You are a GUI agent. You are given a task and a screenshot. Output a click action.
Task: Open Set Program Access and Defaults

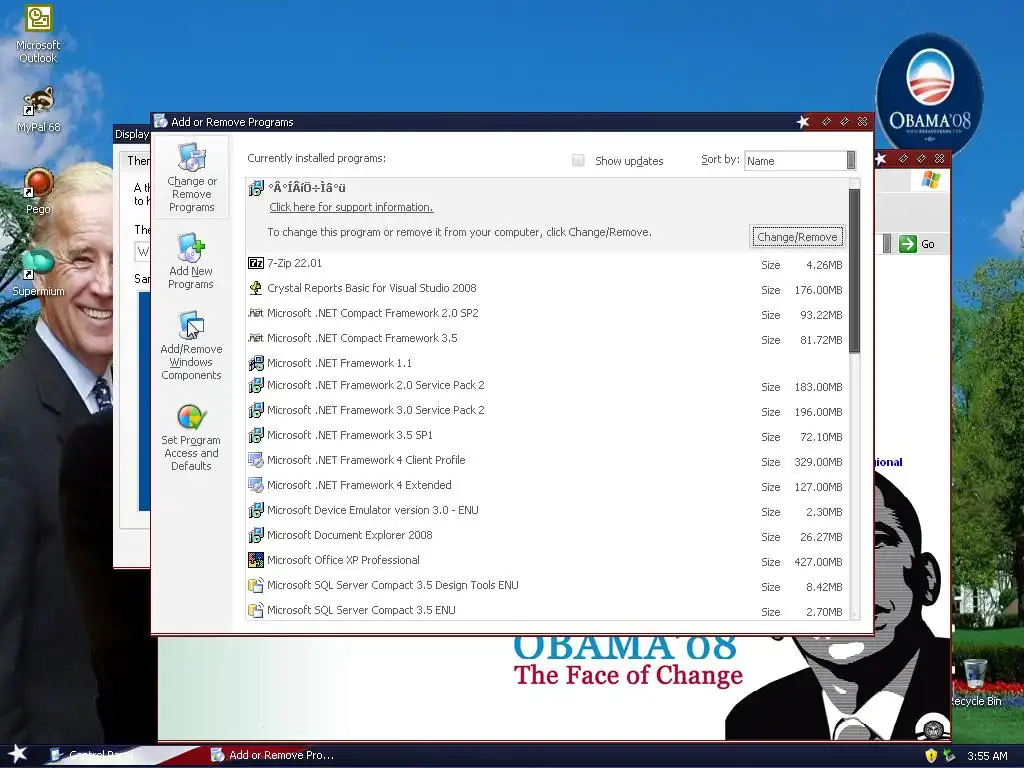point(191,438)
